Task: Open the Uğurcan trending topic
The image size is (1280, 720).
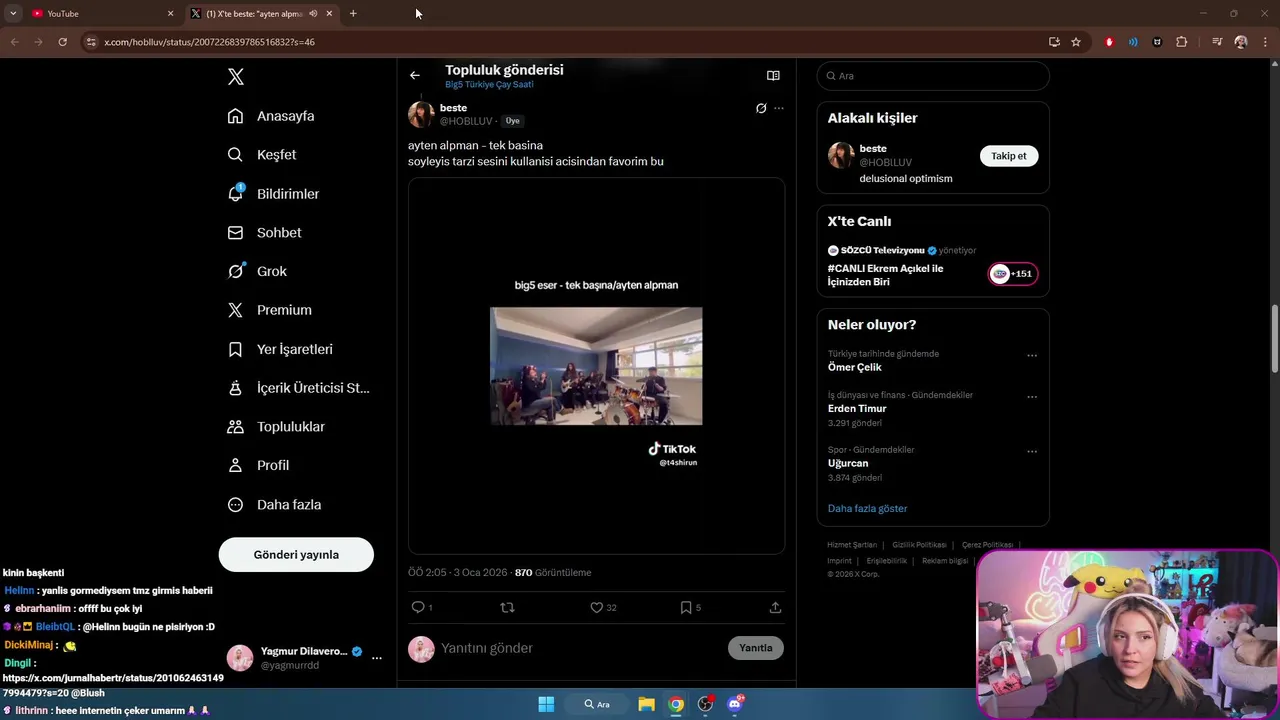Action: click(x=848, y=463)
